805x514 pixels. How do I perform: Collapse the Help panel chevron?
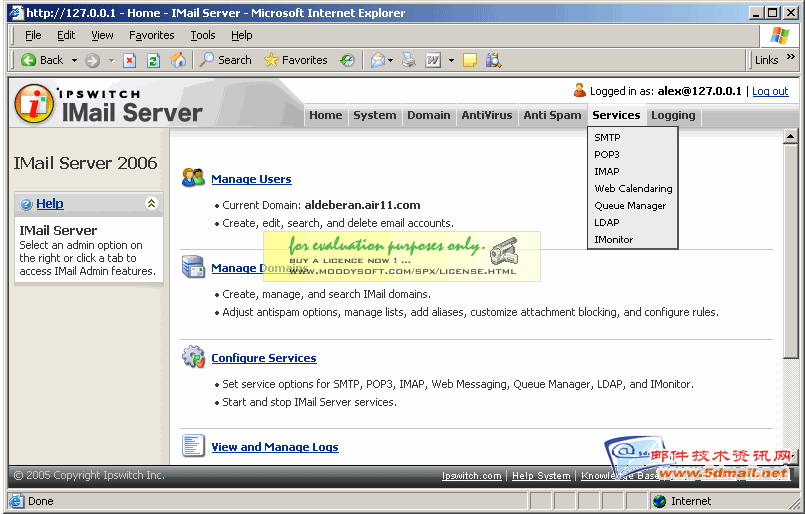pyautogui.click(x=151, y=203)
